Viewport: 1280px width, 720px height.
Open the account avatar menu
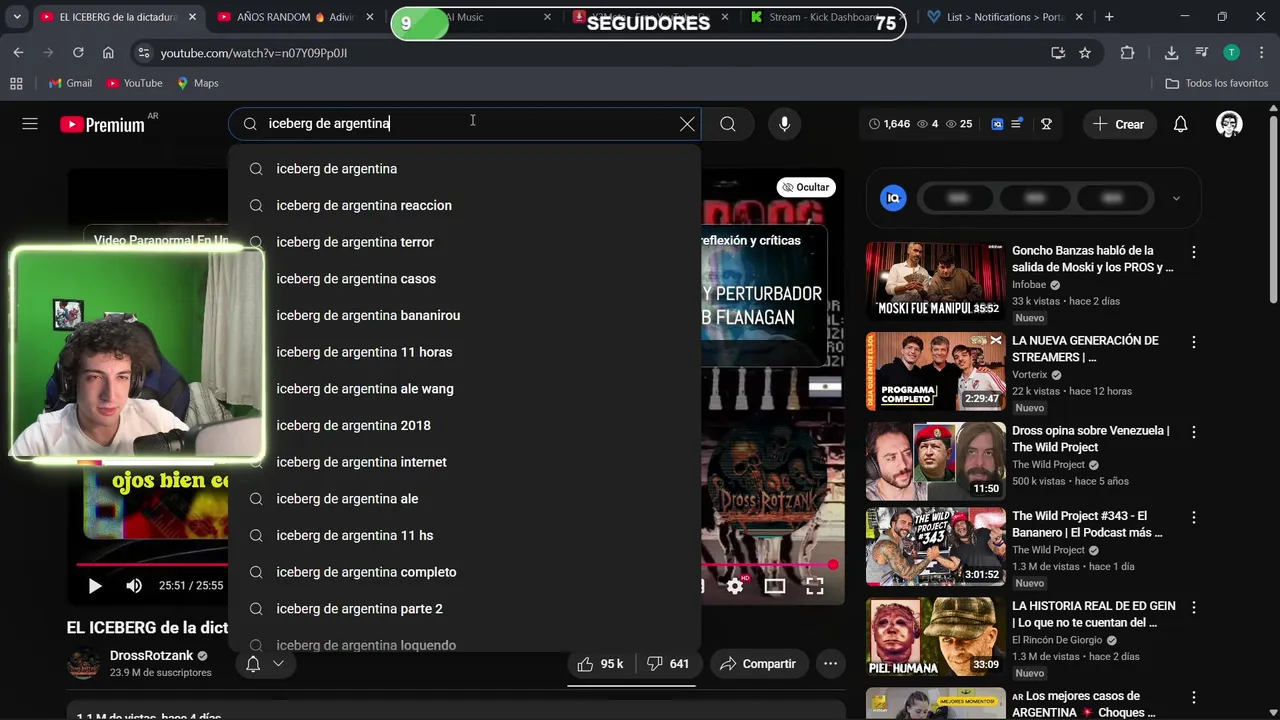(1229, 124)
